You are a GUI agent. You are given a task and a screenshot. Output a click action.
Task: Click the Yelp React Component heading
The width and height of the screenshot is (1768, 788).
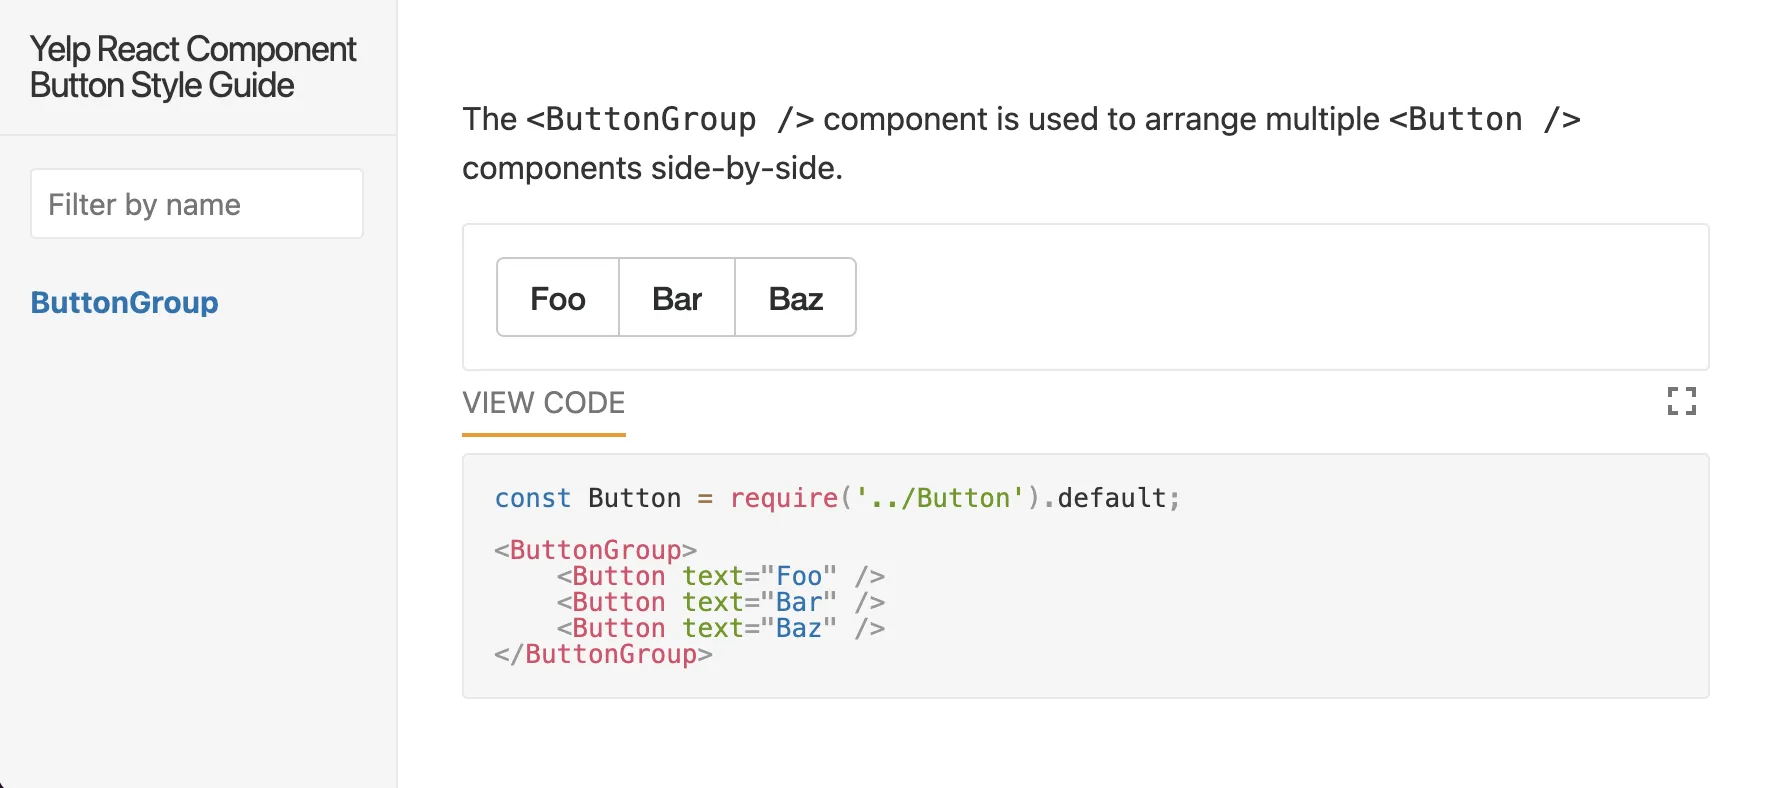click(x=192, y=66)
